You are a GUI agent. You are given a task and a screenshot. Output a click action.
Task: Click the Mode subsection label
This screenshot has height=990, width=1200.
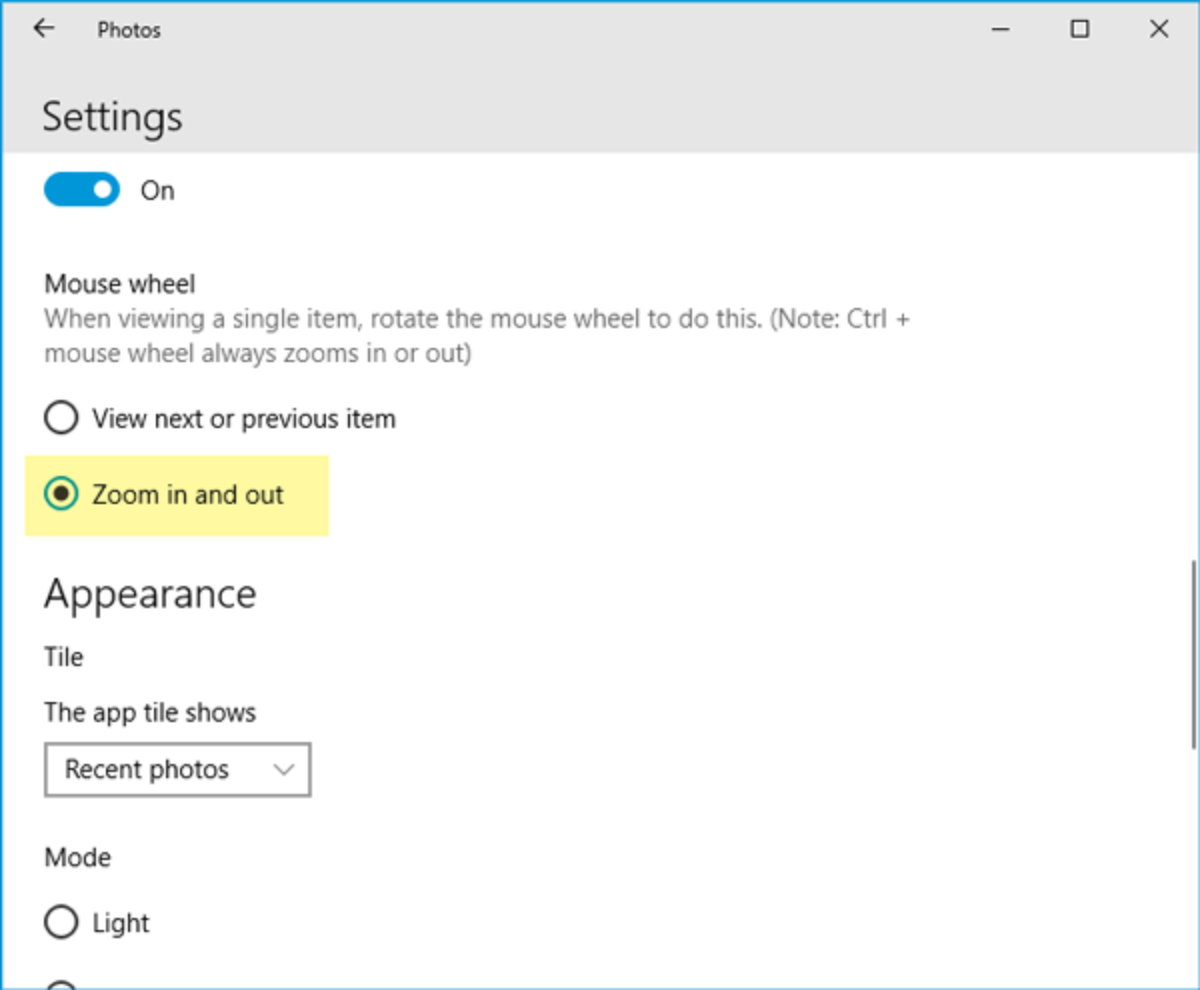coord(77,857)
